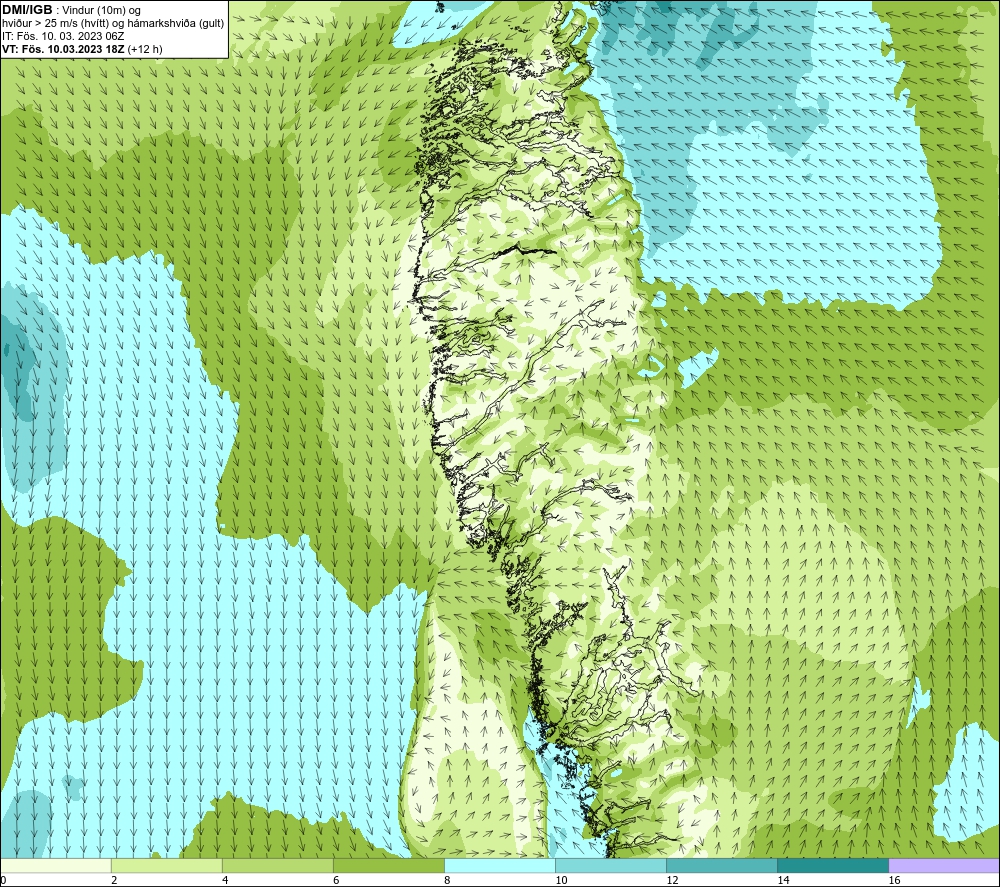Viewport: 1000px width, 887px height.
Task: Click the '6' label on the wind scale
Action: (336, 880)
